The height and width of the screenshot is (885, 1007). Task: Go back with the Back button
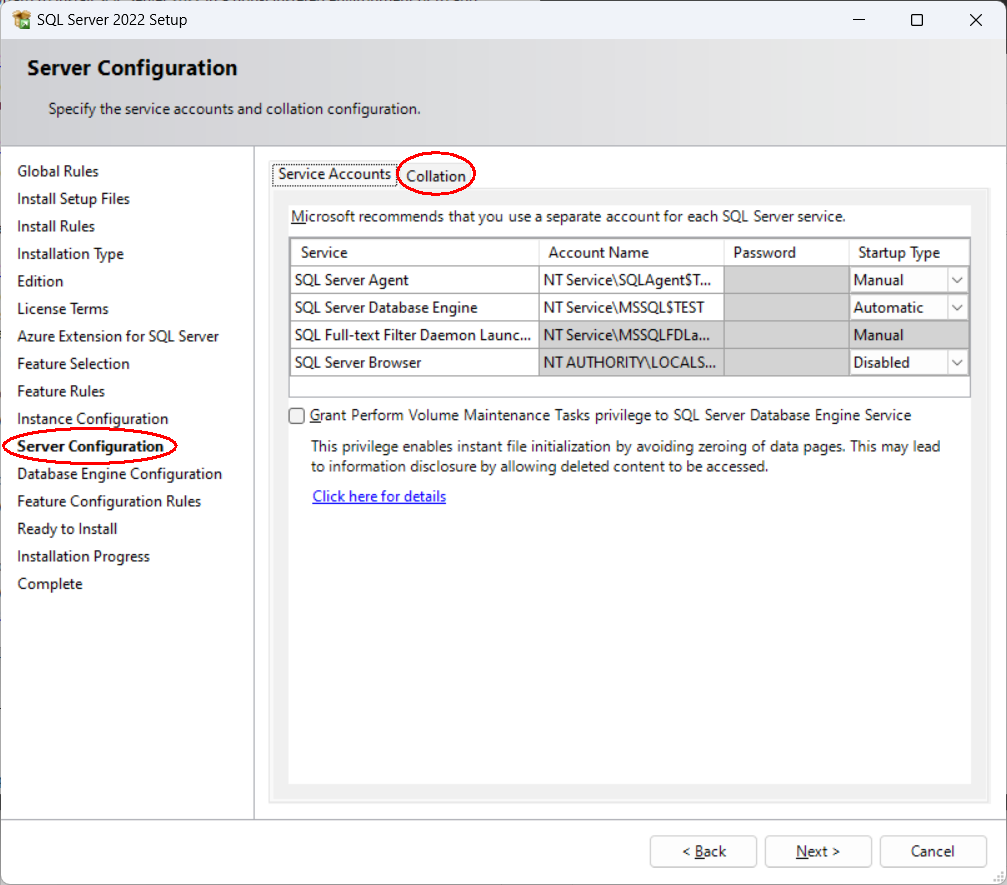click(x=703, y=851)
